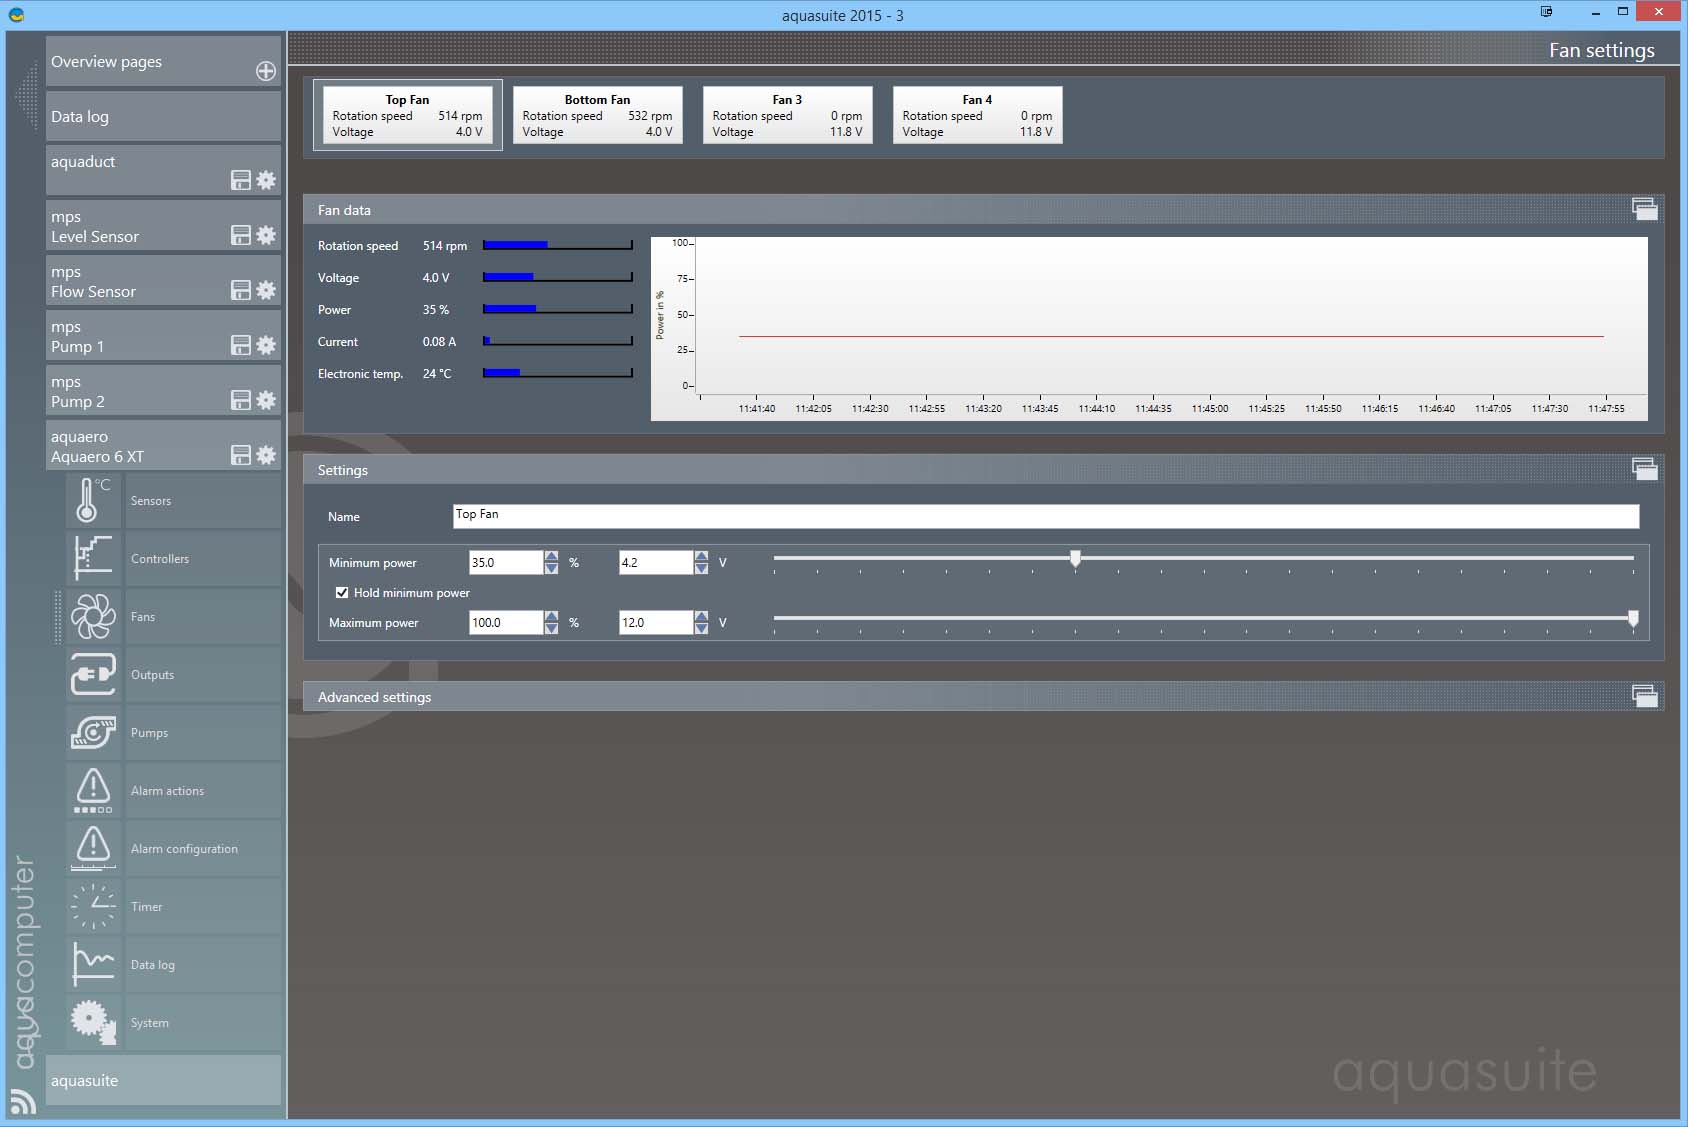This screenshot has width=1688, height=1127.
Task: Click the Controllers curve icon
Action: [x=92, y=558]
